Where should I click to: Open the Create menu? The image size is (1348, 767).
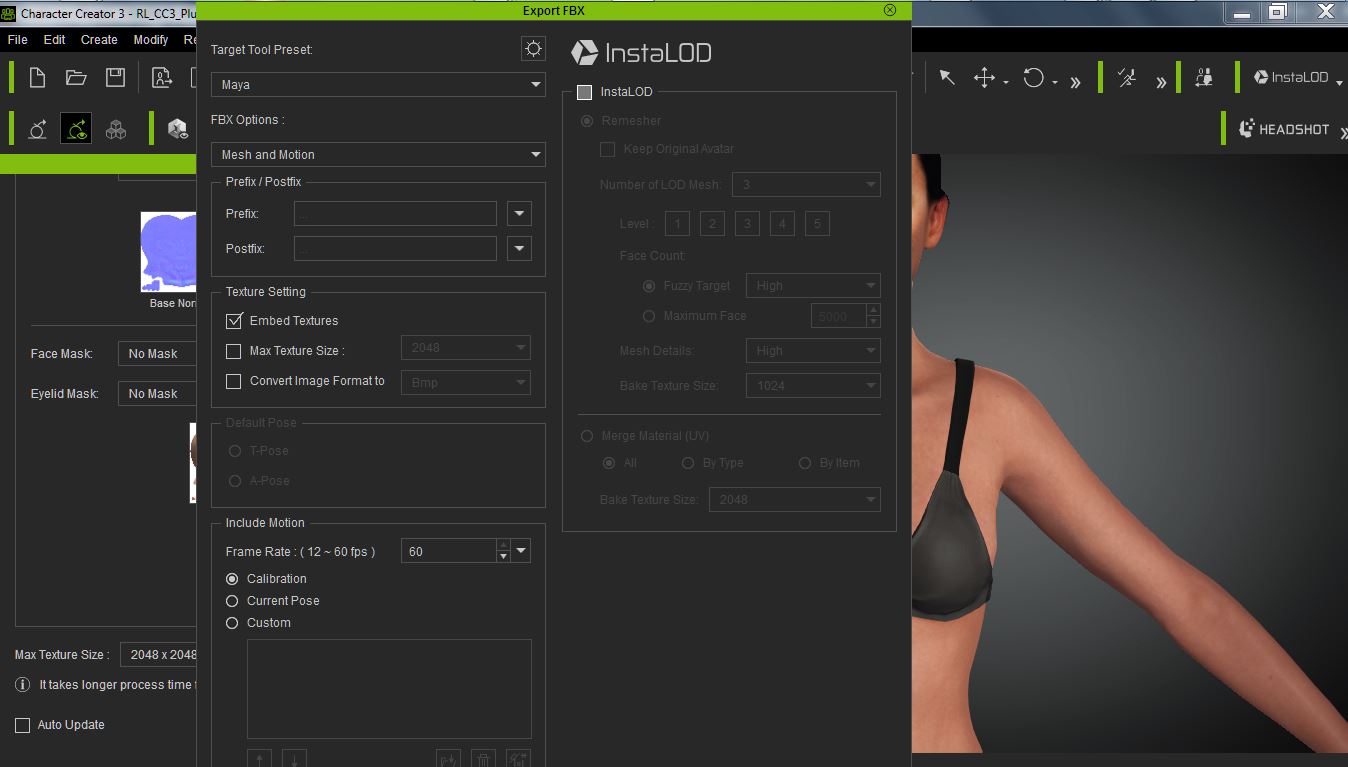pyautogui.click(x=99, y=40)
